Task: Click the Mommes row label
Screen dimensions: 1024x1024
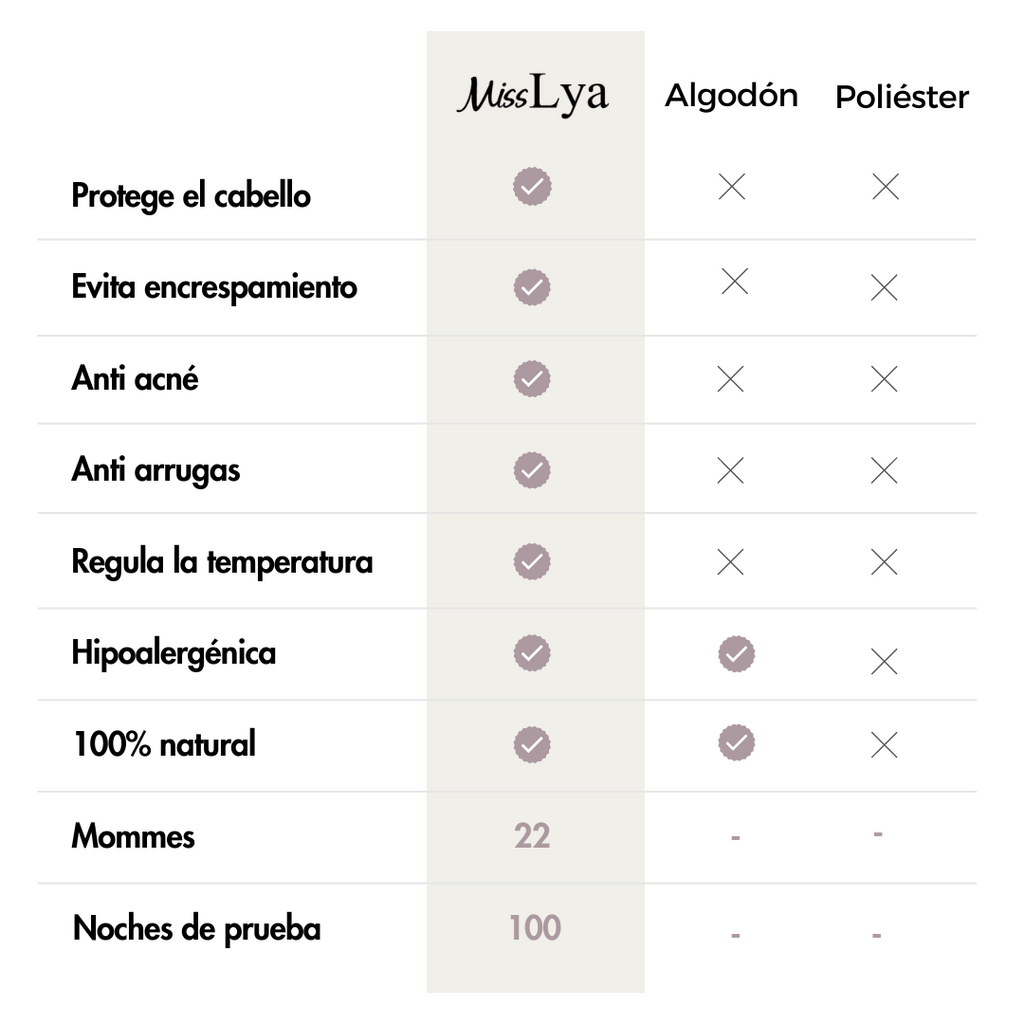Action: [133, 836]
